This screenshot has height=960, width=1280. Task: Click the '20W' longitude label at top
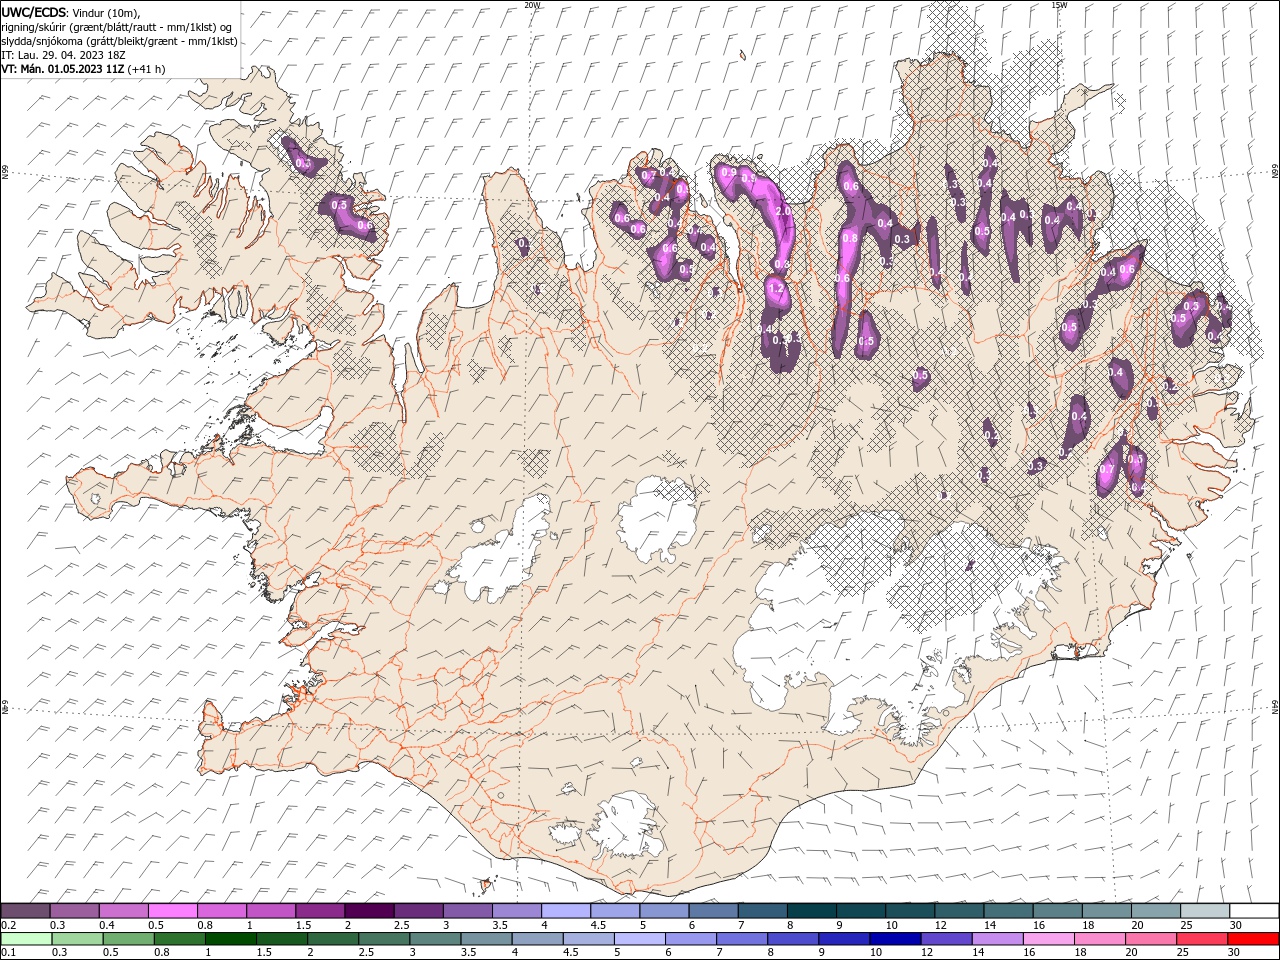(533, 5)
